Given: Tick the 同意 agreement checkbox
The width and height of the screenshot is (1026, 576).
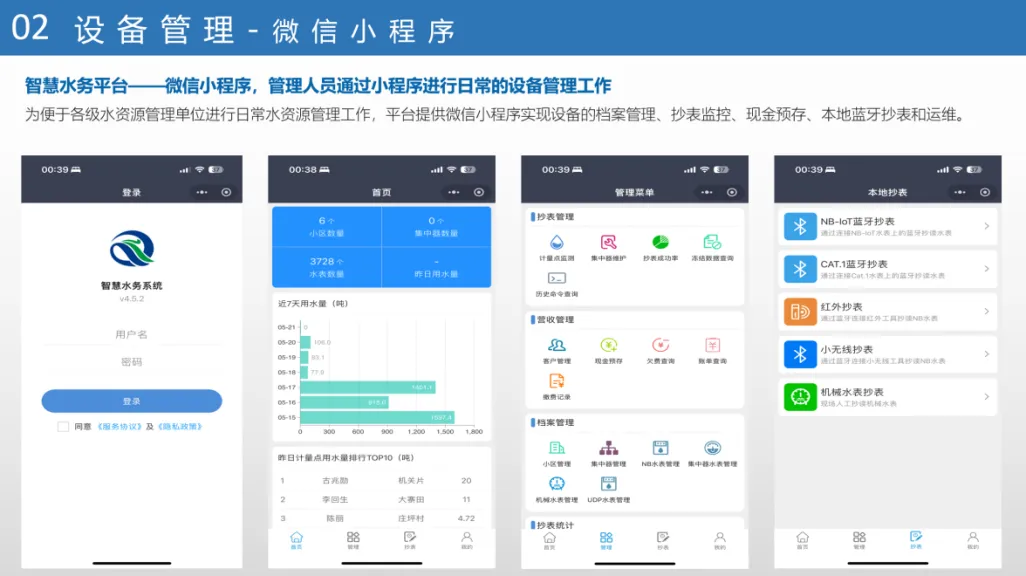Looking at the screenshot, I should click(63, 427).
